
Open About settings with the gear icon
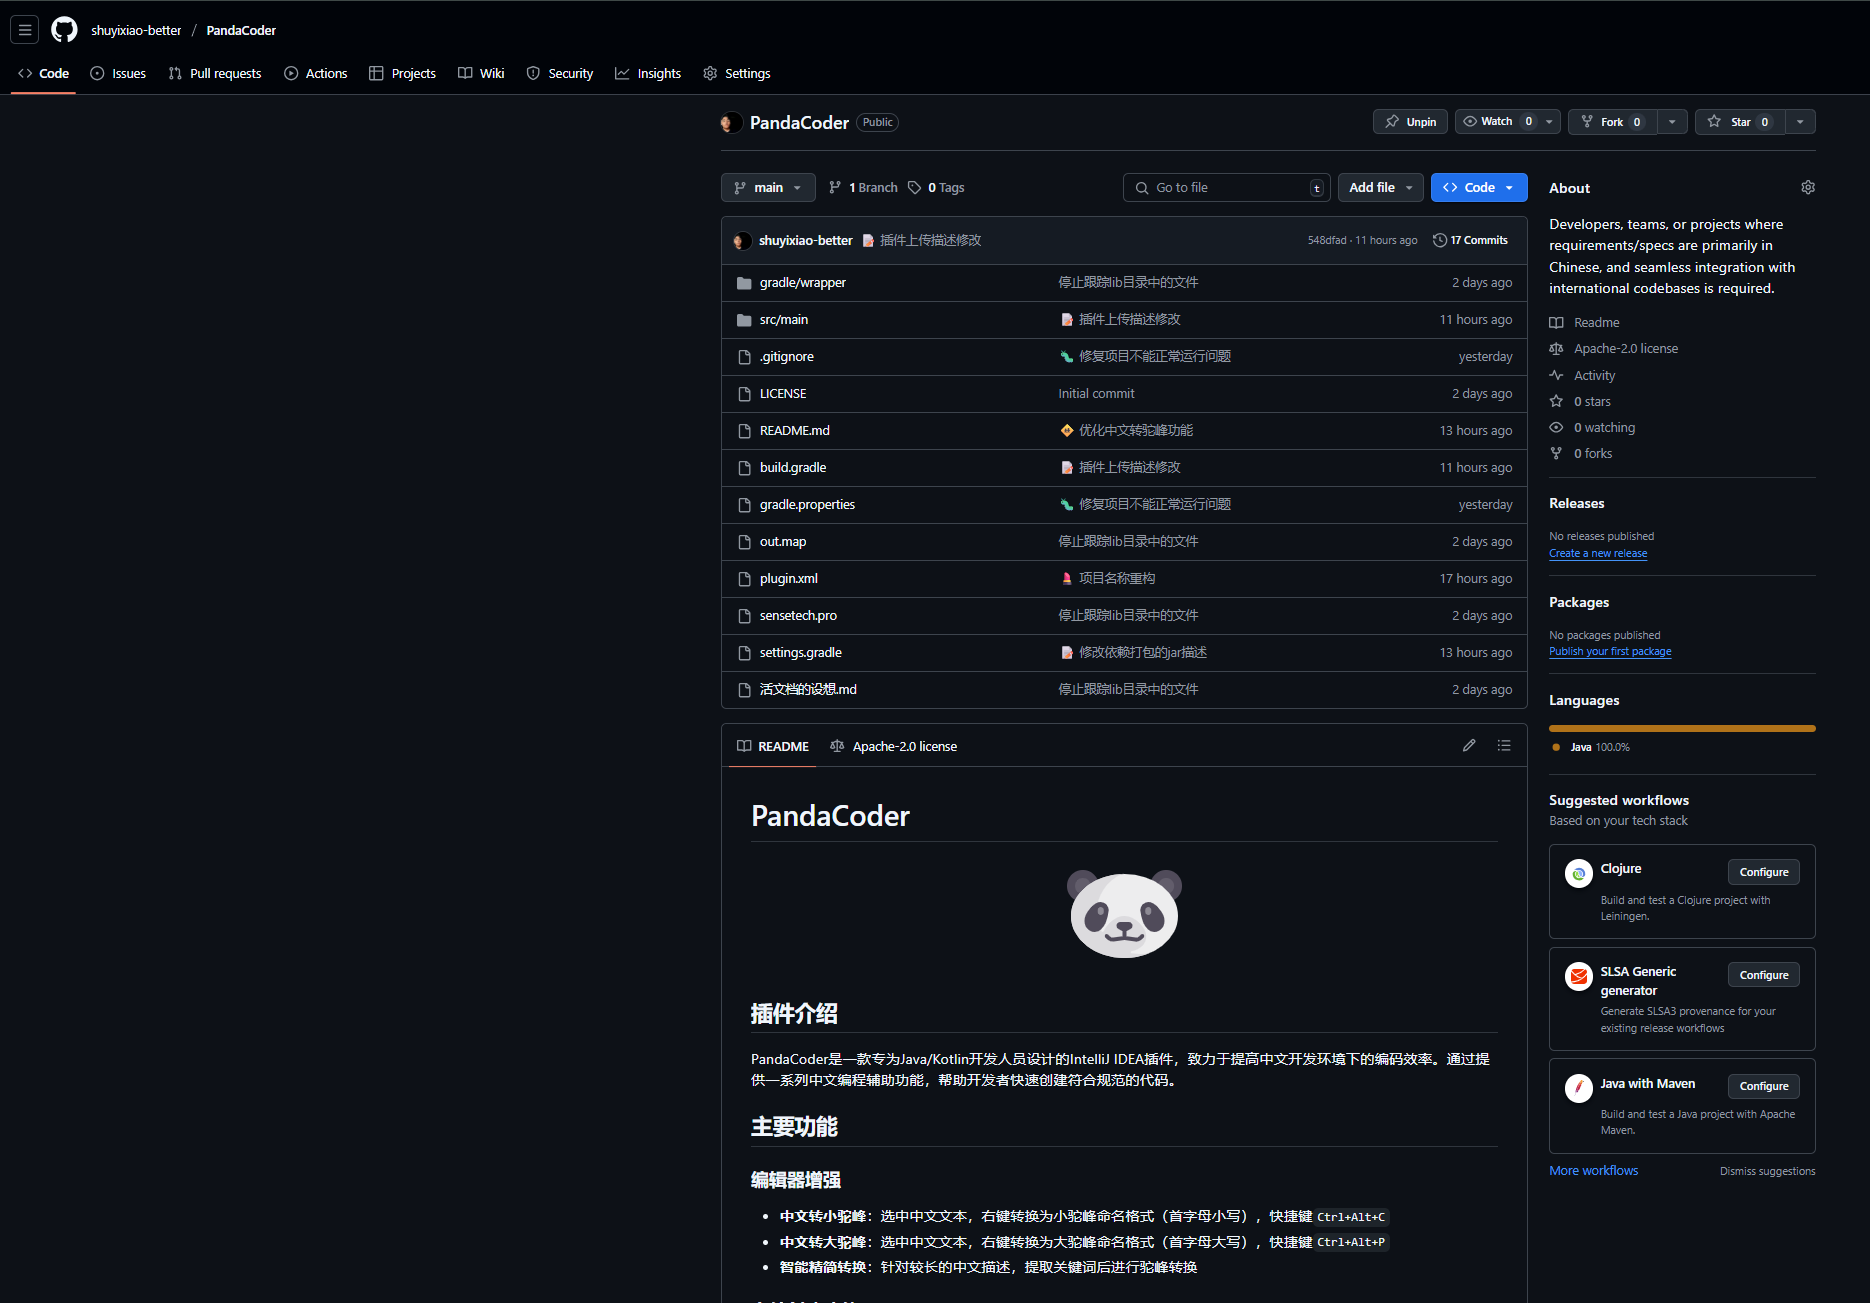click(1807, 187)
